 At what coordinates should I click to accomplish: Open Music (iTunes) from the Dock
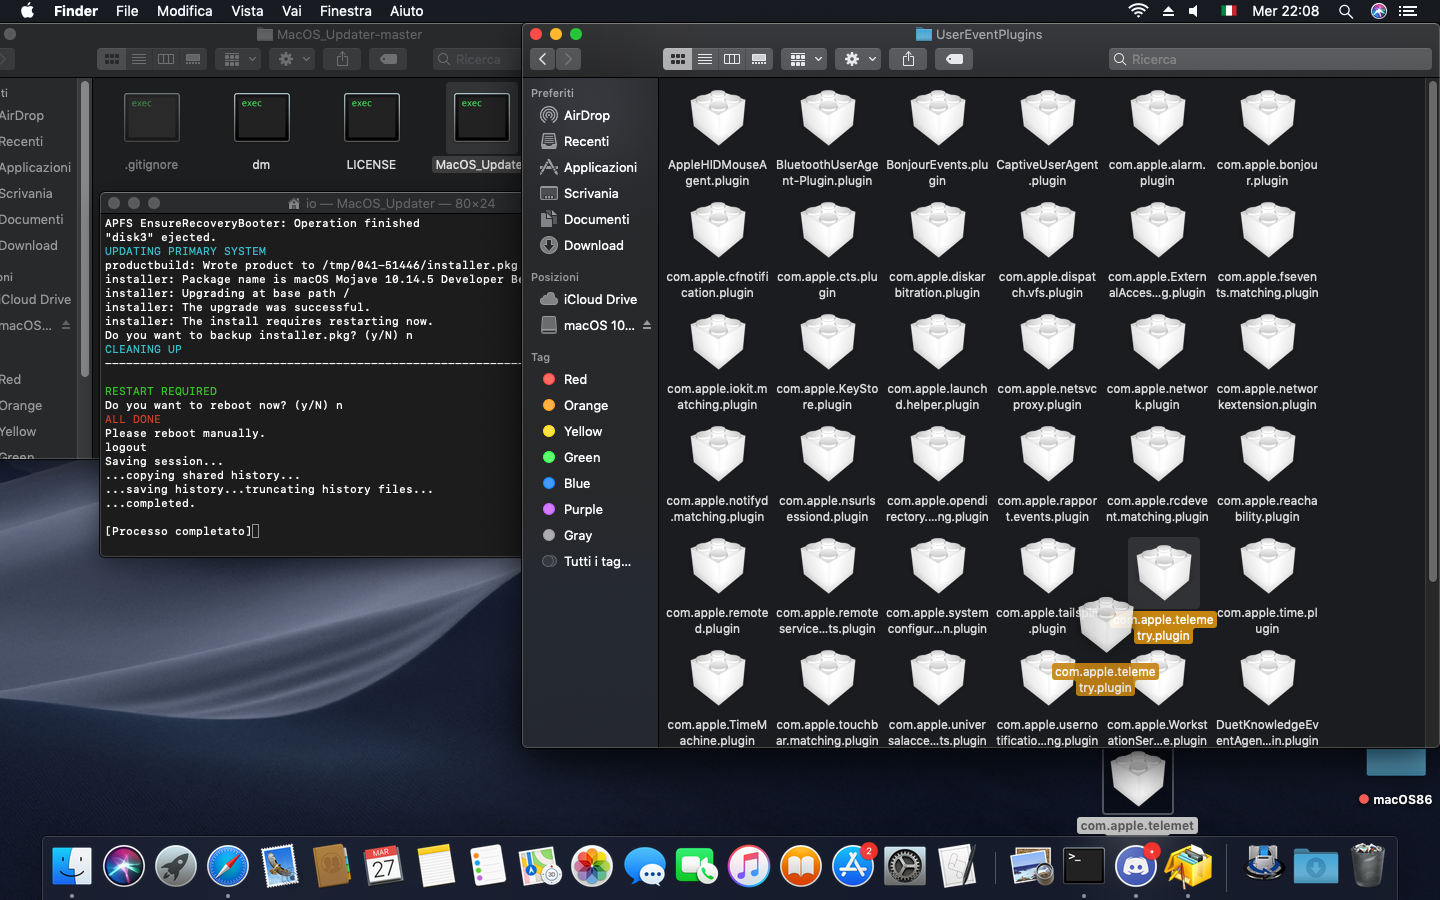point(748,866)
